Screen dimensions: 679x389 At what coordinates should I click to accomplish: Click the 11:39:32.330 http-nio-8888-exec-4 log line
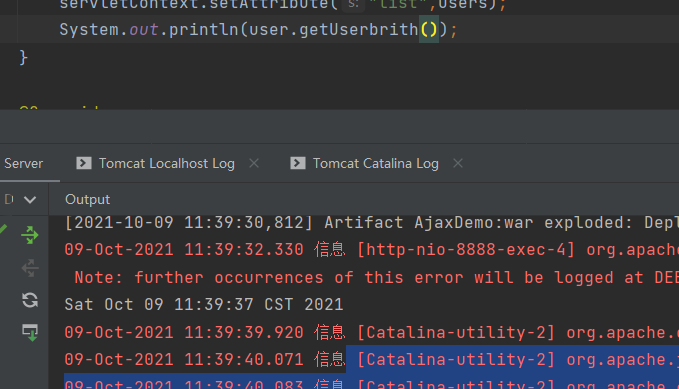pyautogui.click(x=372, y=250)
